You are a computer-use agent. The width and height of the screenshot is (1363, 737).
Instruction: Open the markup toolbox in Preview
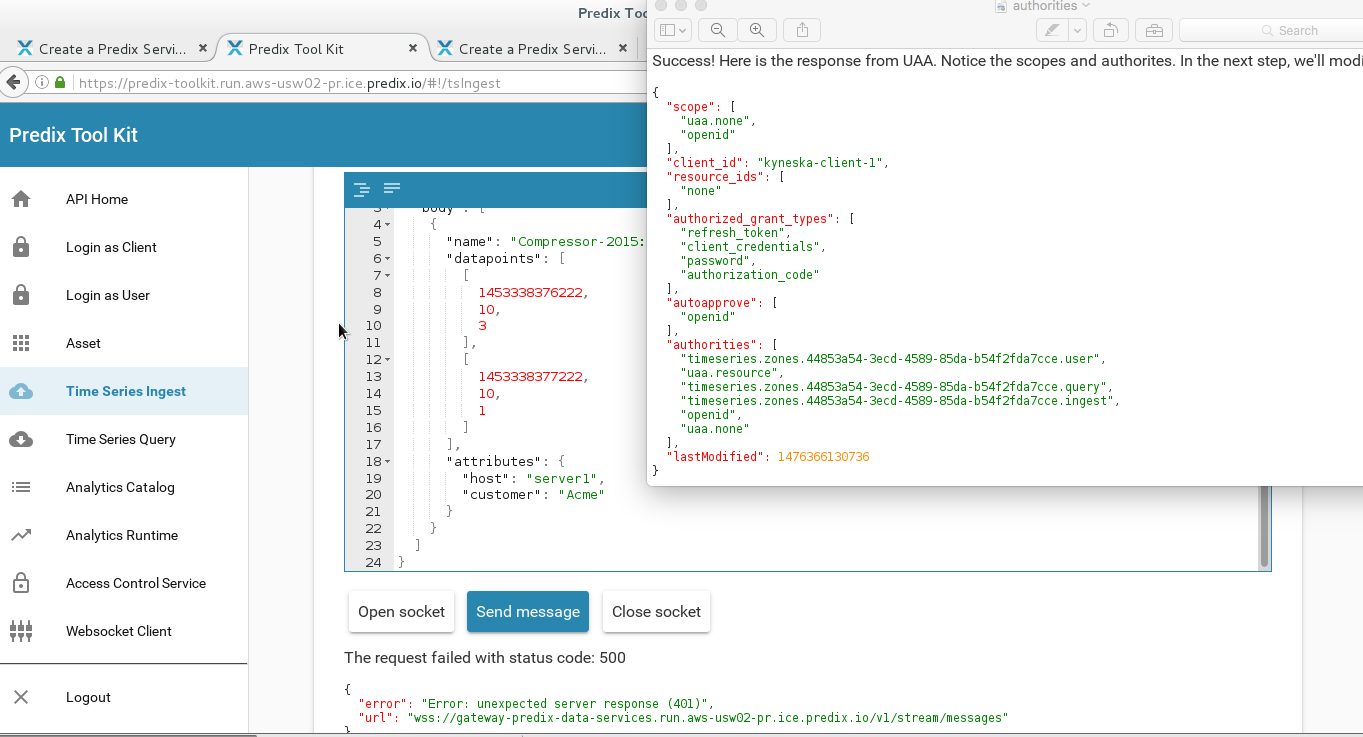(1154, 30)
